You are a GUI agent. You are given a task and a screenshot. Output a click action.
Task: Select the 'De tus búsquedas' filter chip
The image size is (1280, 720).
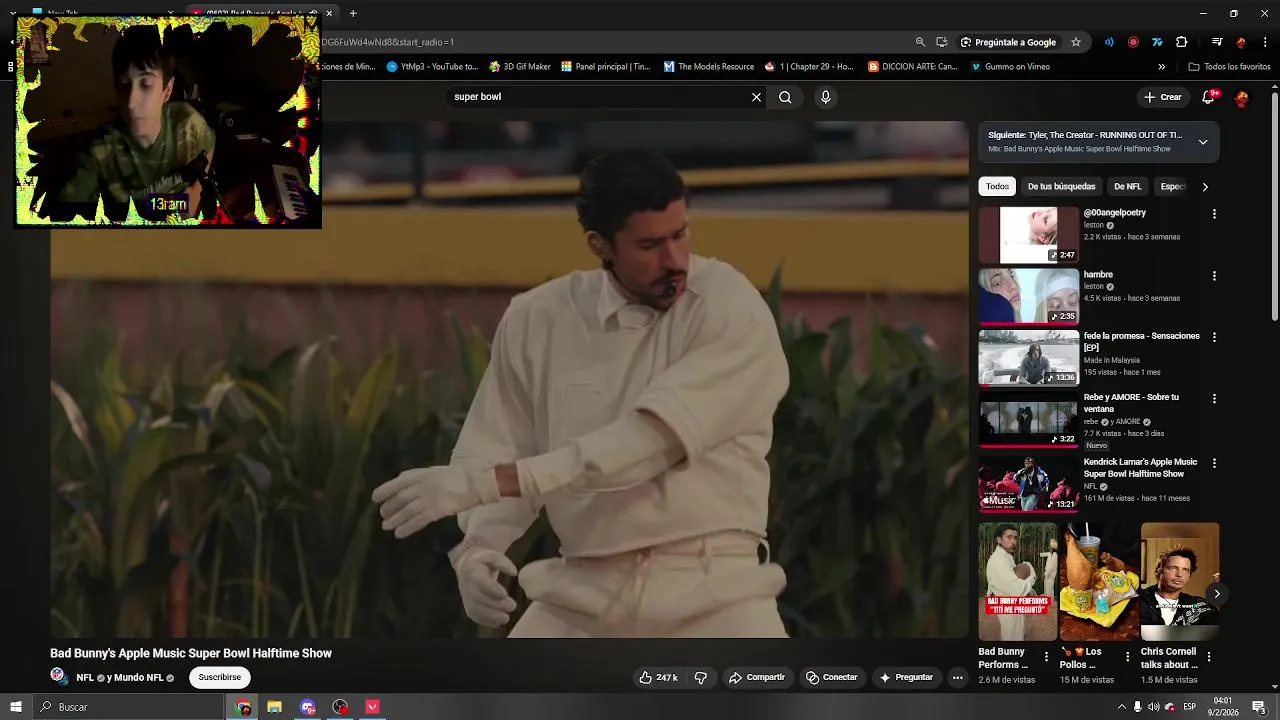point(1061,186)
